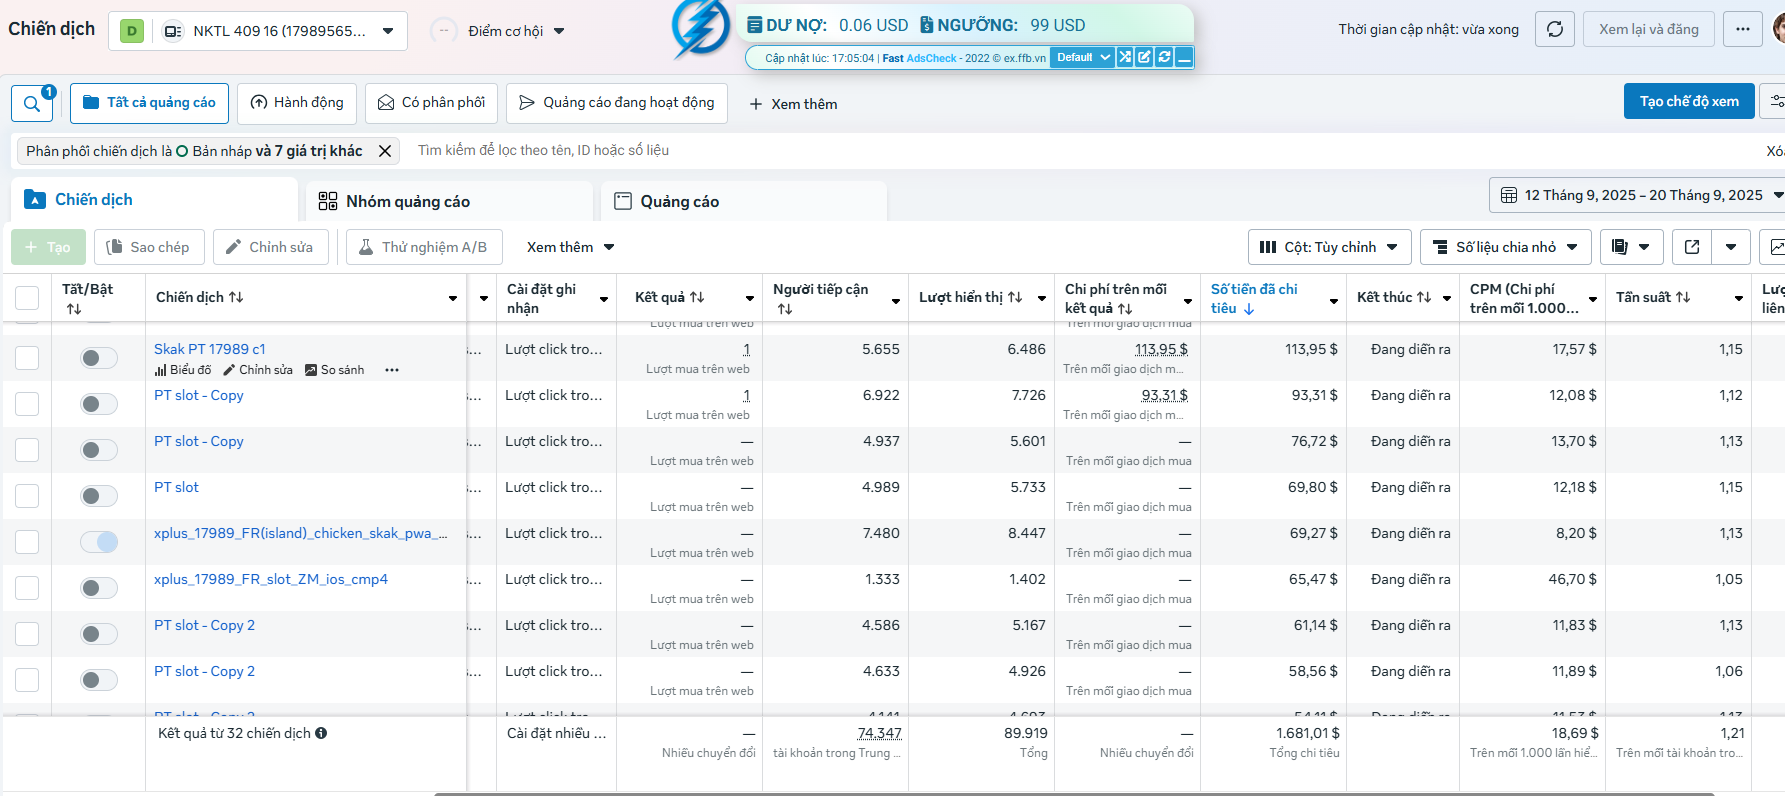The height and width of the screenshot is (796, 1785).
Task: Open Biểu đồ charts for Skak PT
Action: (183, 370)
